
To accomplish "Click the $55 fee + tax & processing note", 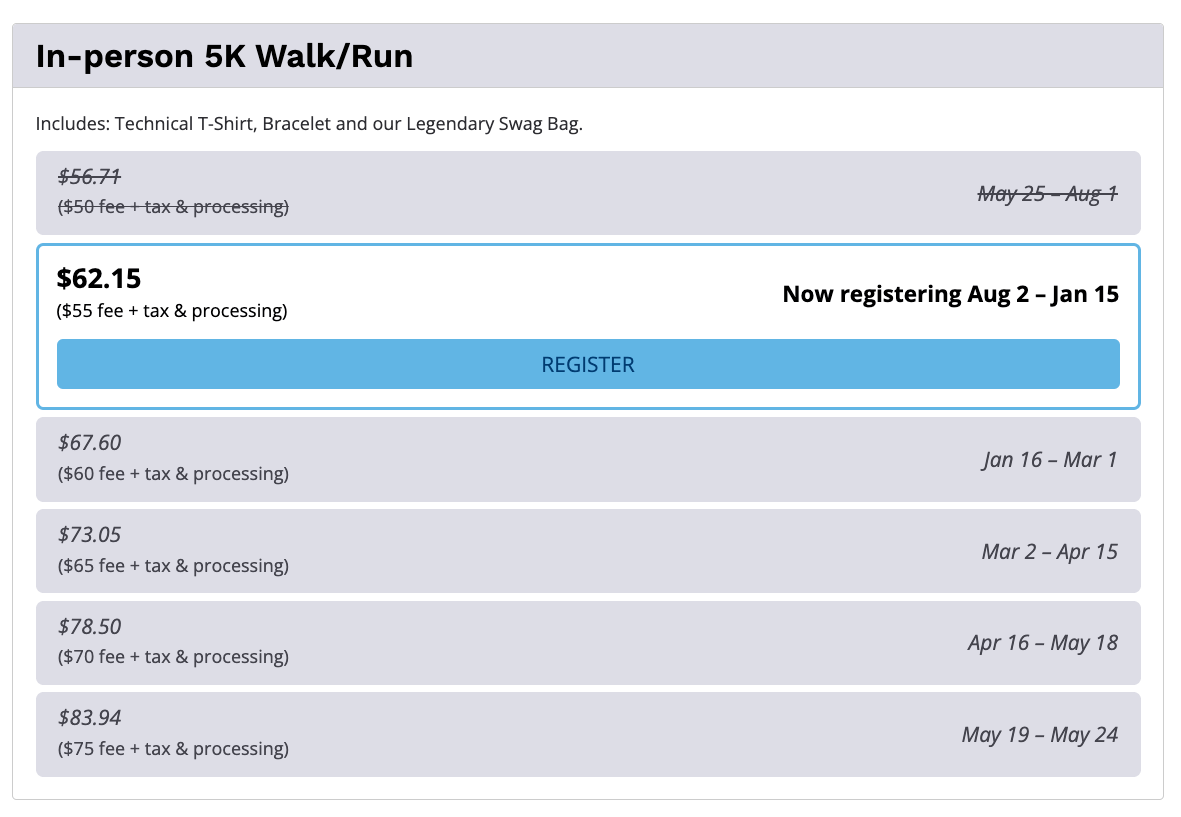I will click(x=172, y=311).
